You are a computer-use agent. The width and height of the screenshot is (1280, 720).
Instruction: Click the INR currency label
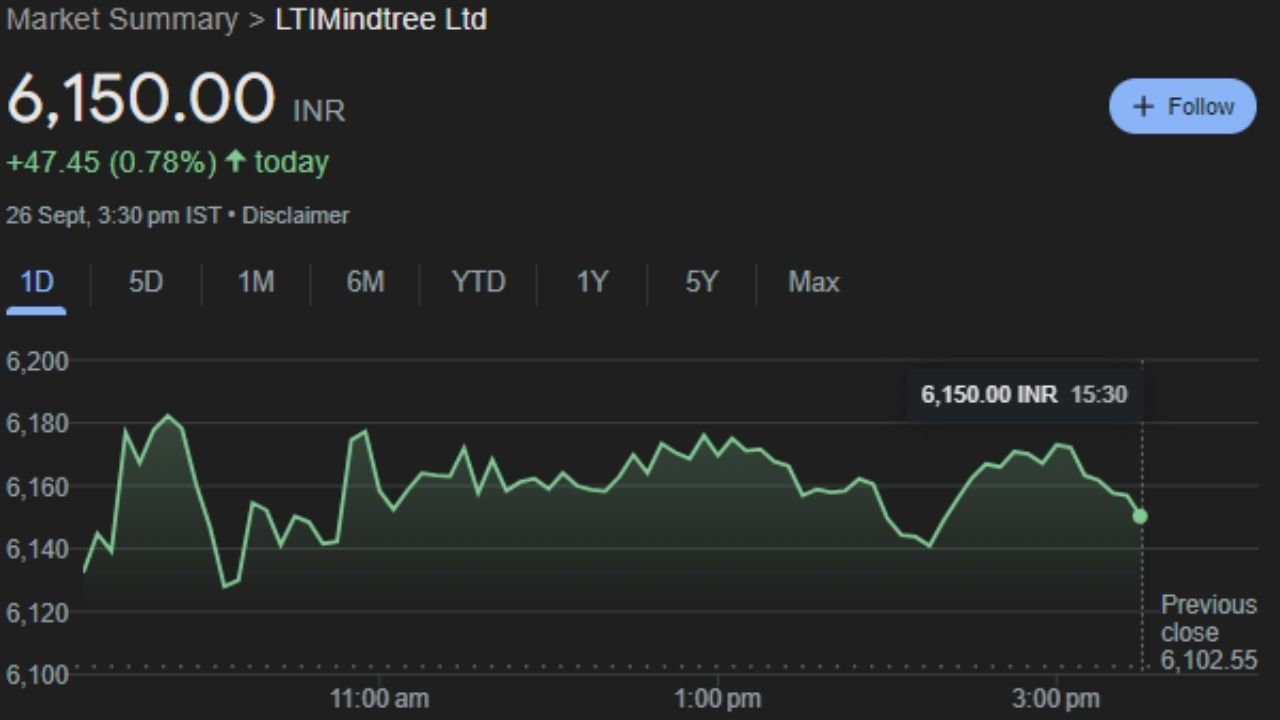pyautogui.click(x=319, y=111)
